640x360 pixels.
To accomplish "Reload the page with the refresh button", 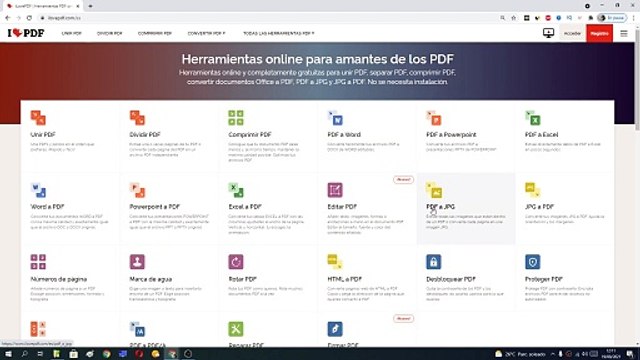I will (29, 18).
